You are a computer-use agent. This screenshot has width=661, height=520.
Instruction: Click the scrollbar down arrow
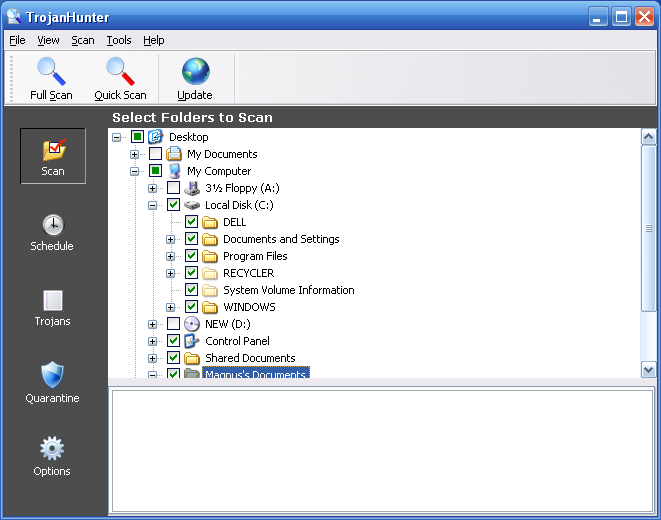648,370
